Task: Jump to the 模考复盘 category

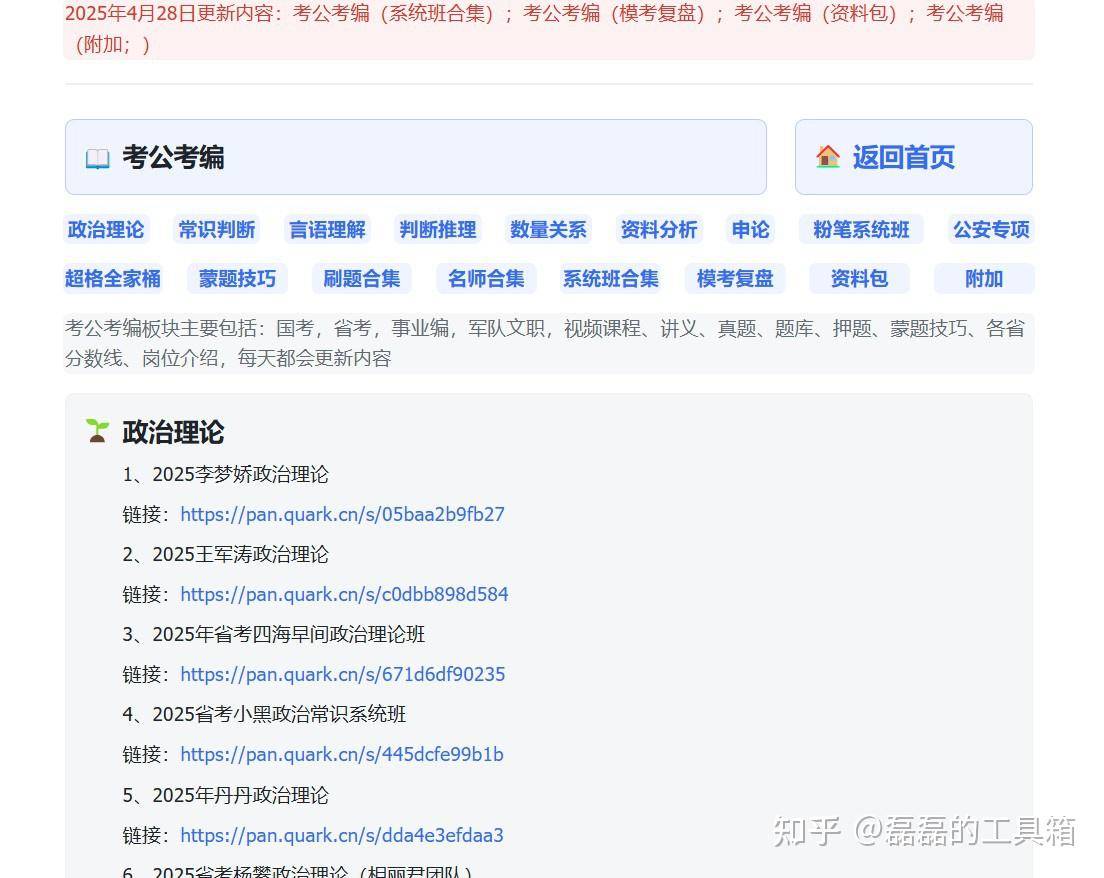Action: [x=735, y=279]
